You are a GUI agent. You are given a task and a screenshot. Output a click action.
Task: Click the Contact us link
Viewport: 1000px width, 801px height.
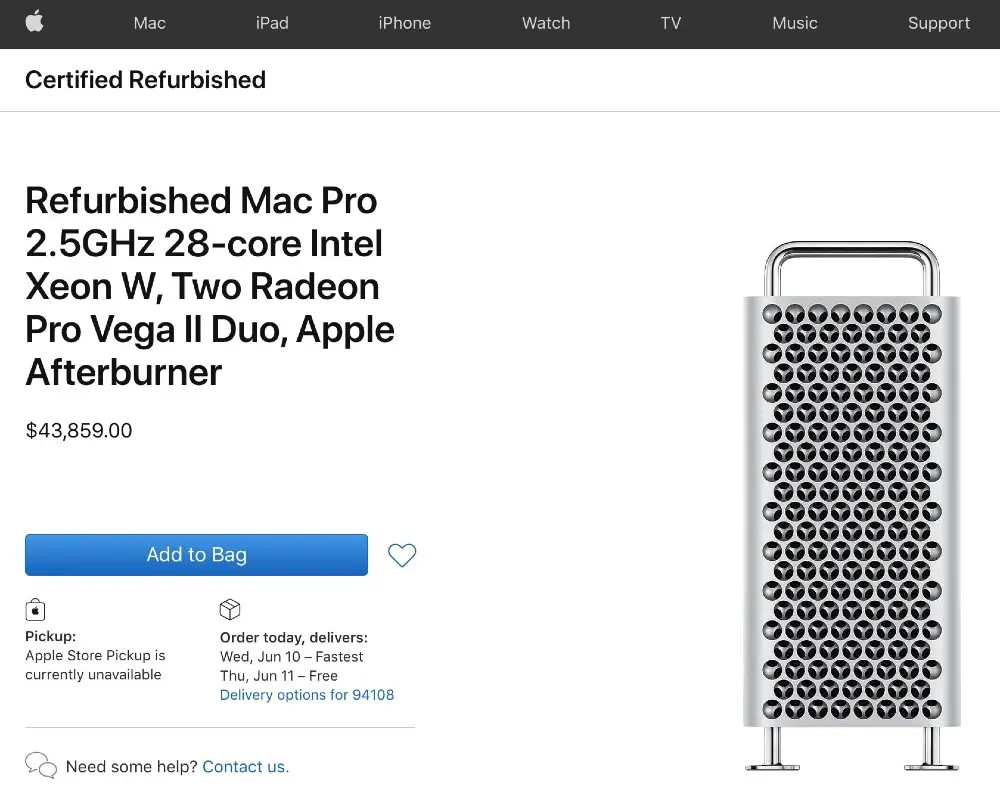[246, 767]
